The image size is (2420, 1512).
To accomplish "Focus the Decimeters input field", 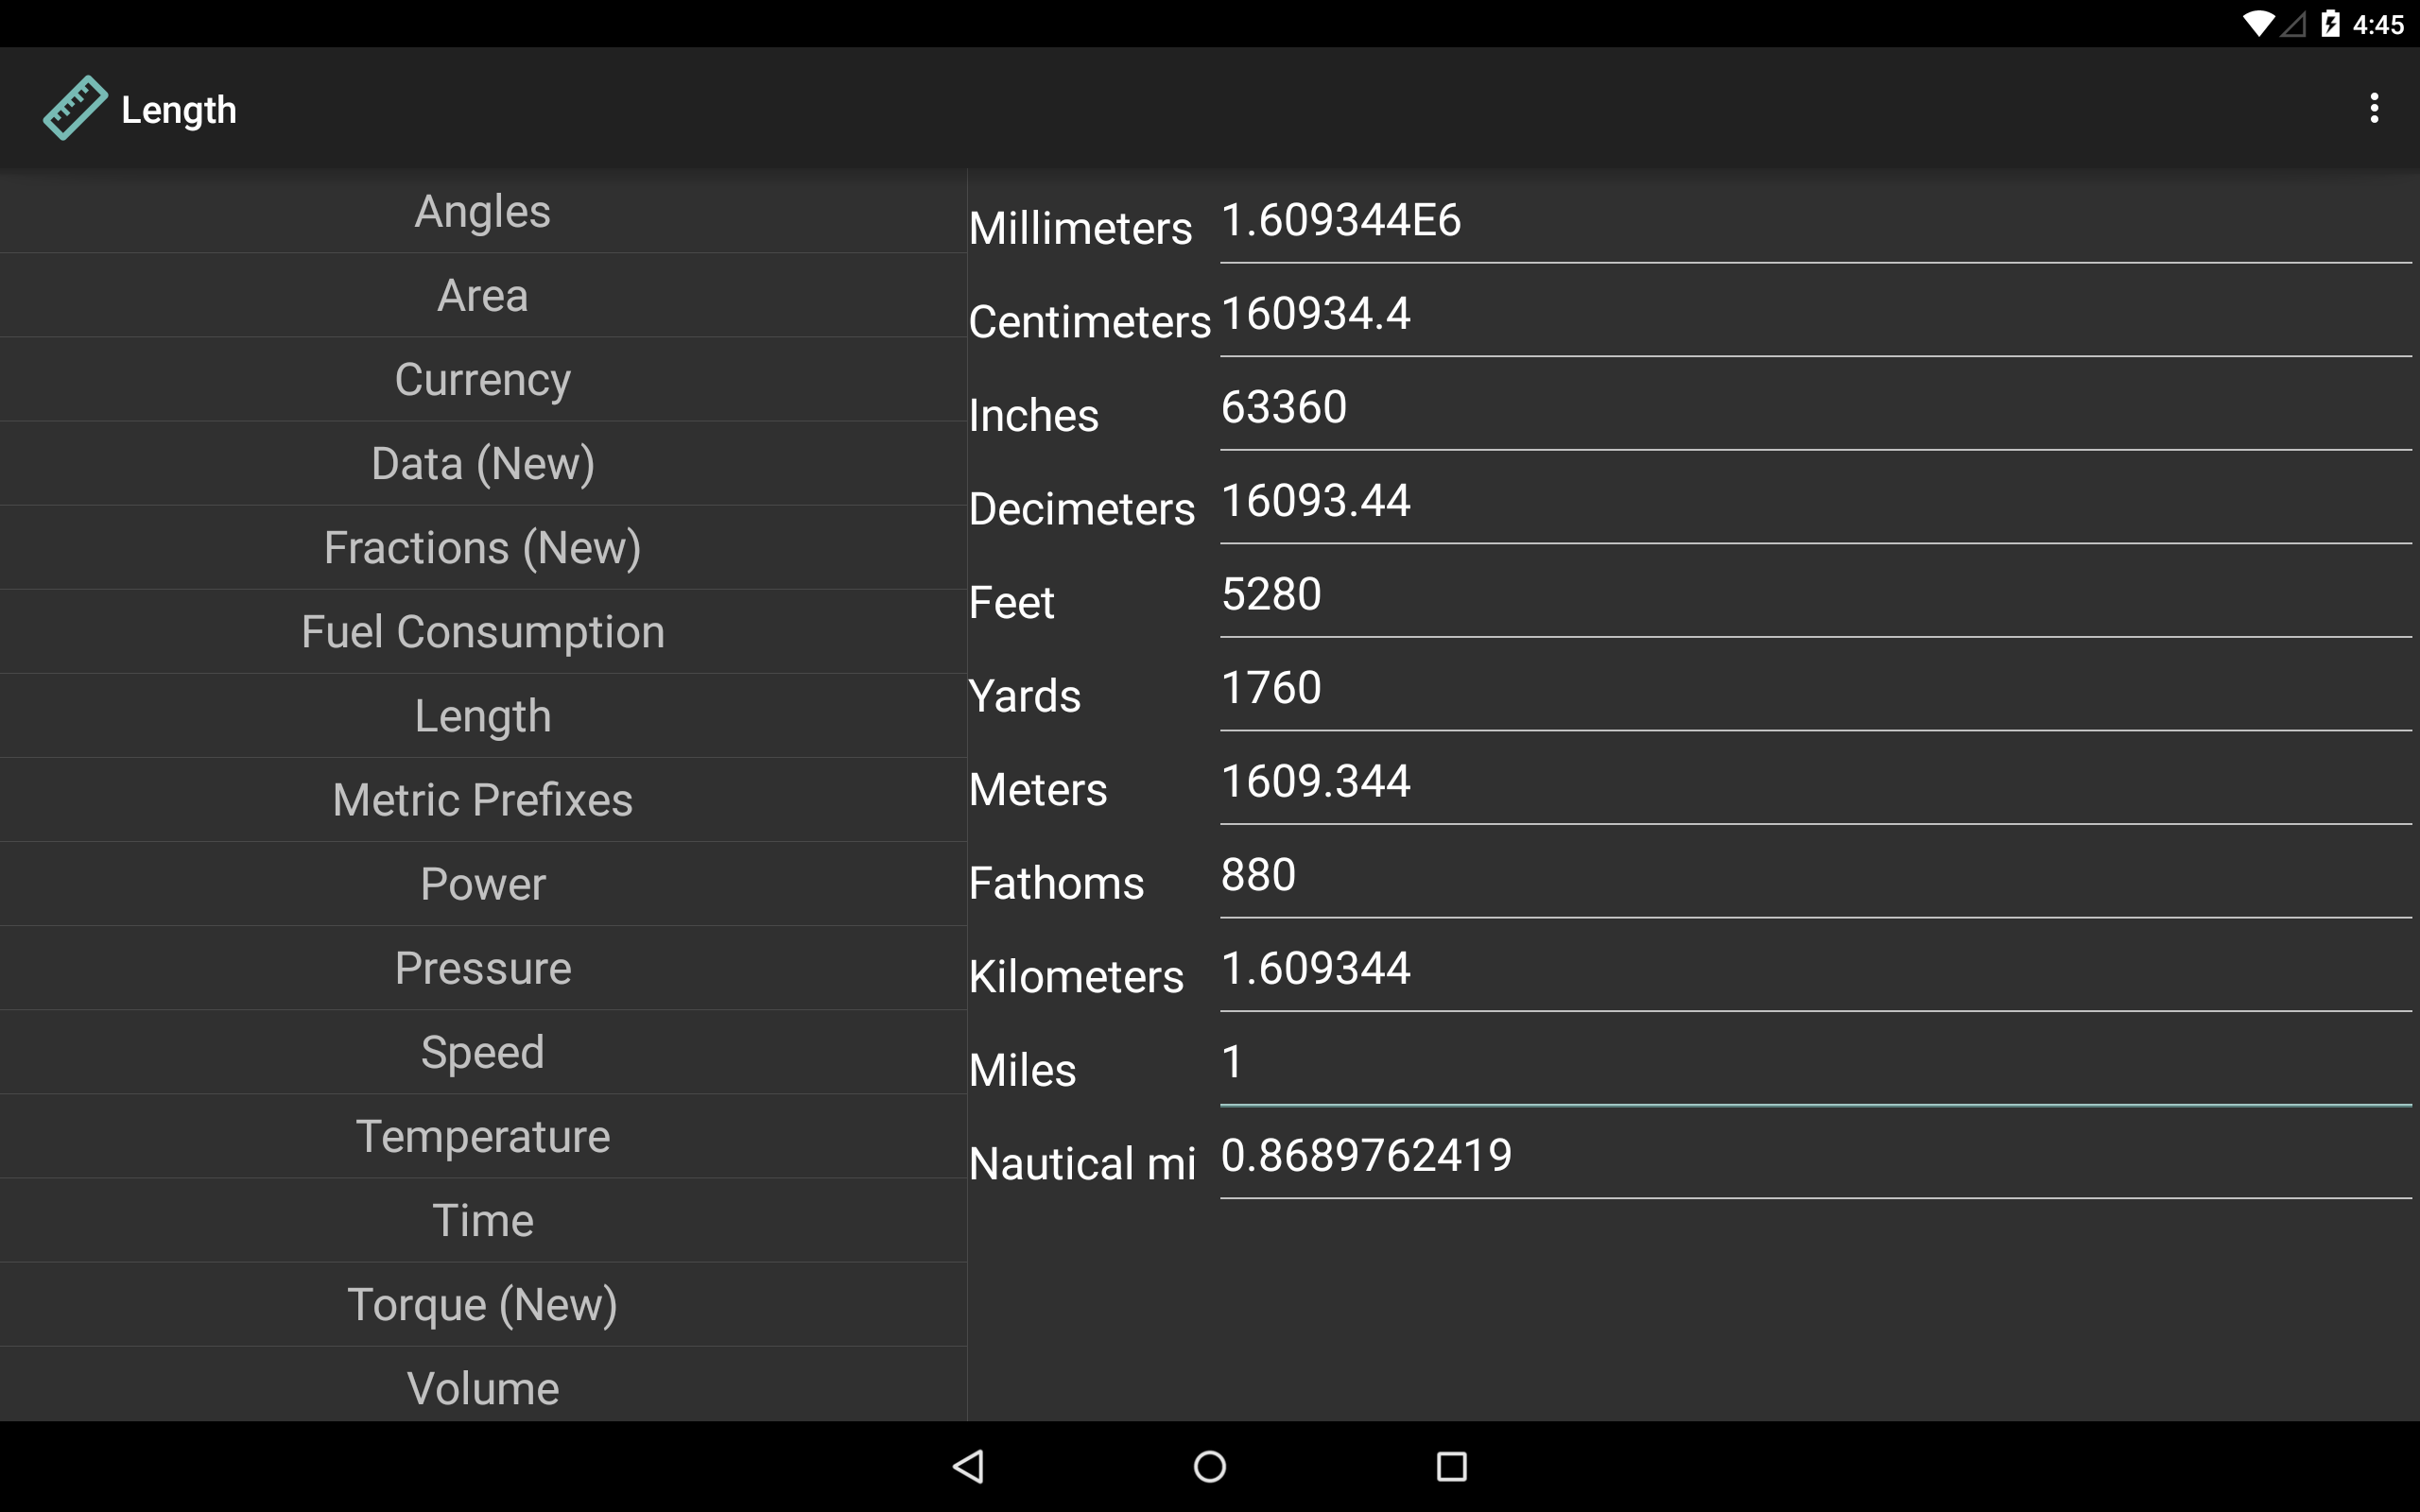I will click(x=1816, y=504).
